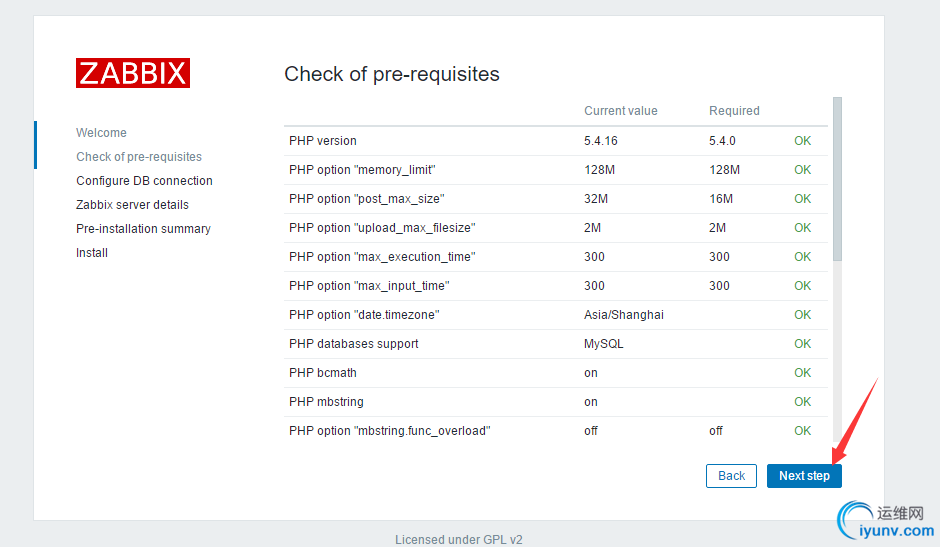Open Zabbix server details step
Viewport: 940px width, 547px height.
pos(132,205)
